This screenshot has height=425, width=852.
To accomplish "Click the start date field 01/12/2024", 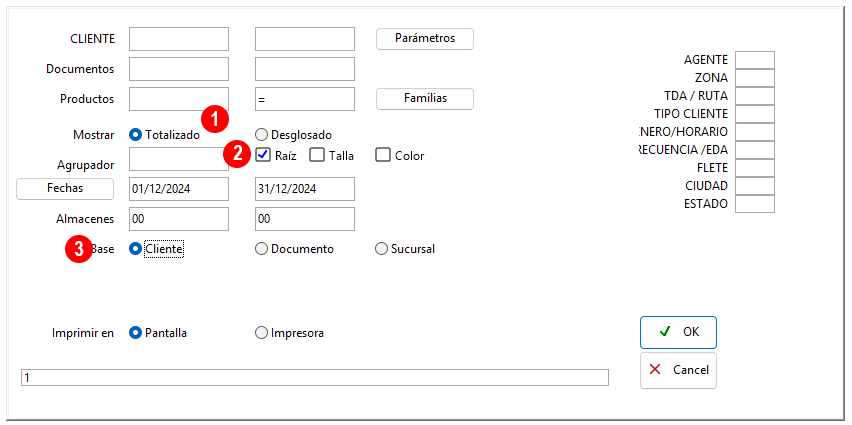I will click(179, 189).
